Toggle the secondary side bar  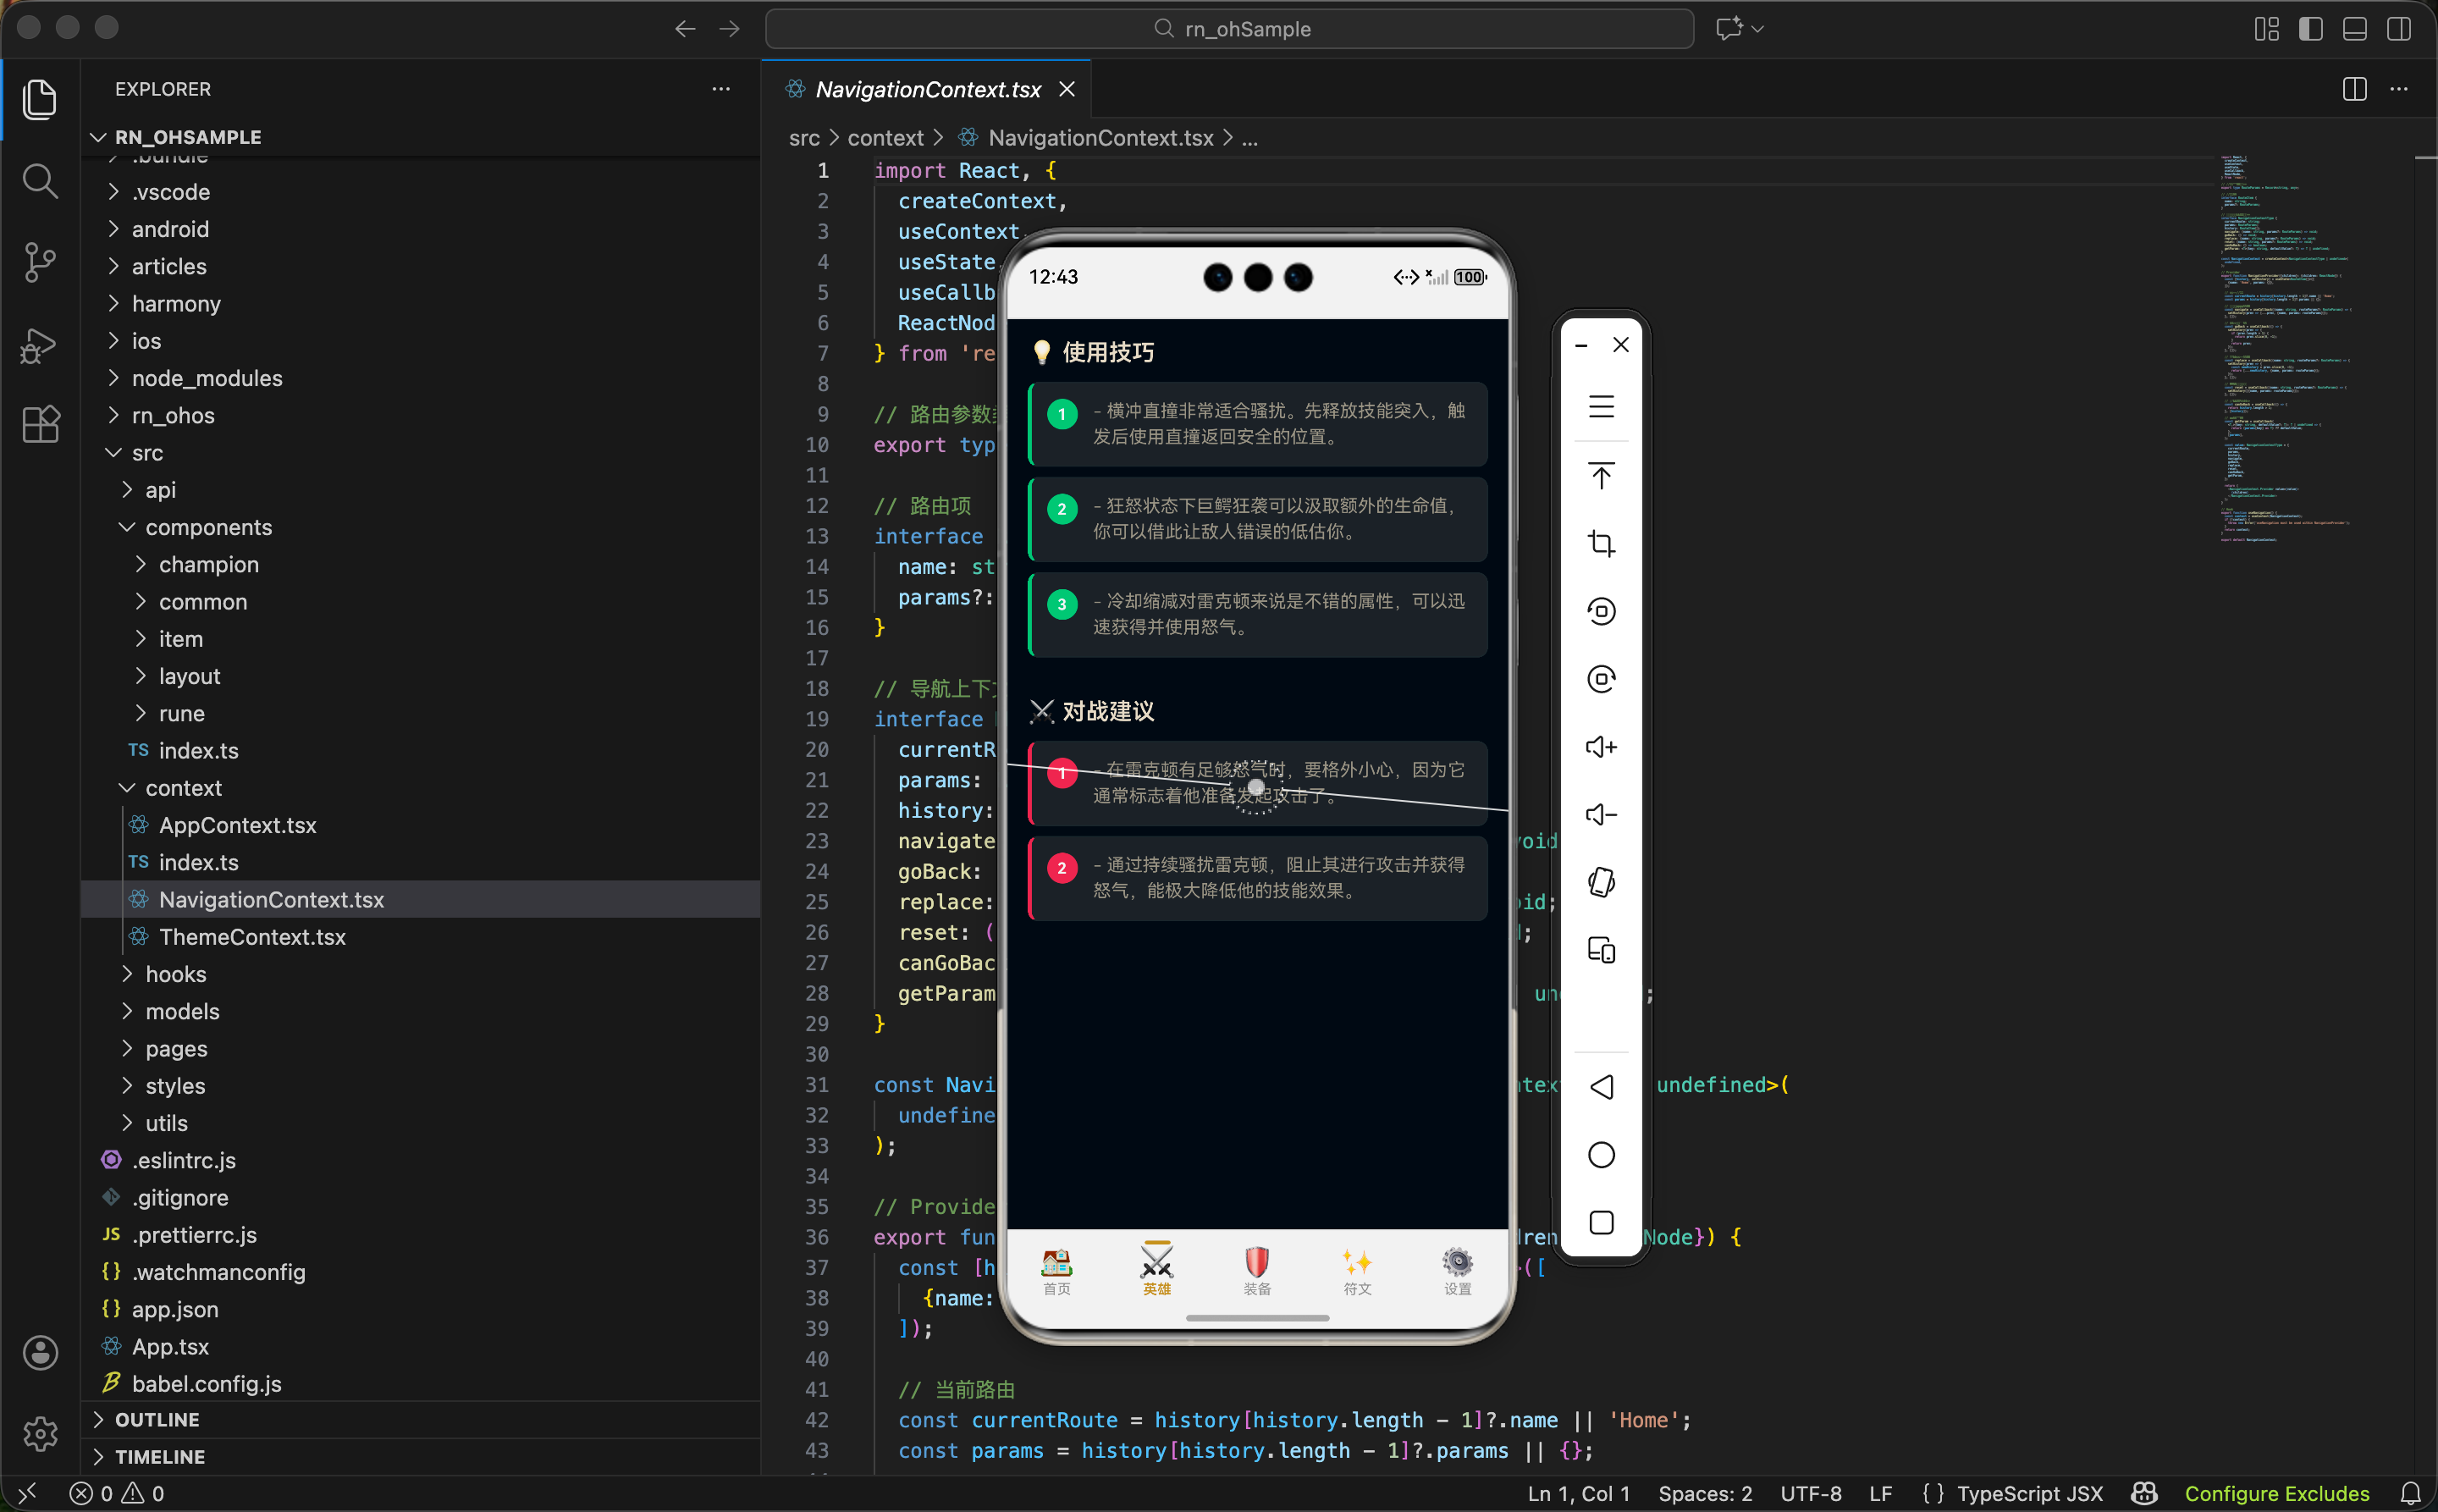point(2398,29)
